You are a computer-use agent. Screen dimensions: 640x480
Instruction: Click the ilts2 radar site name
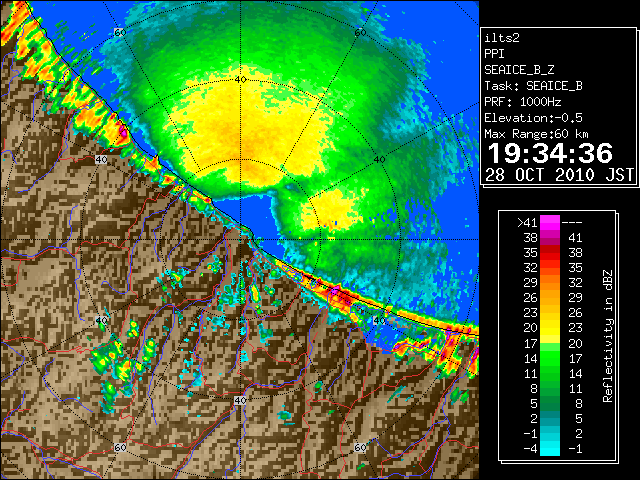[502, 38]
